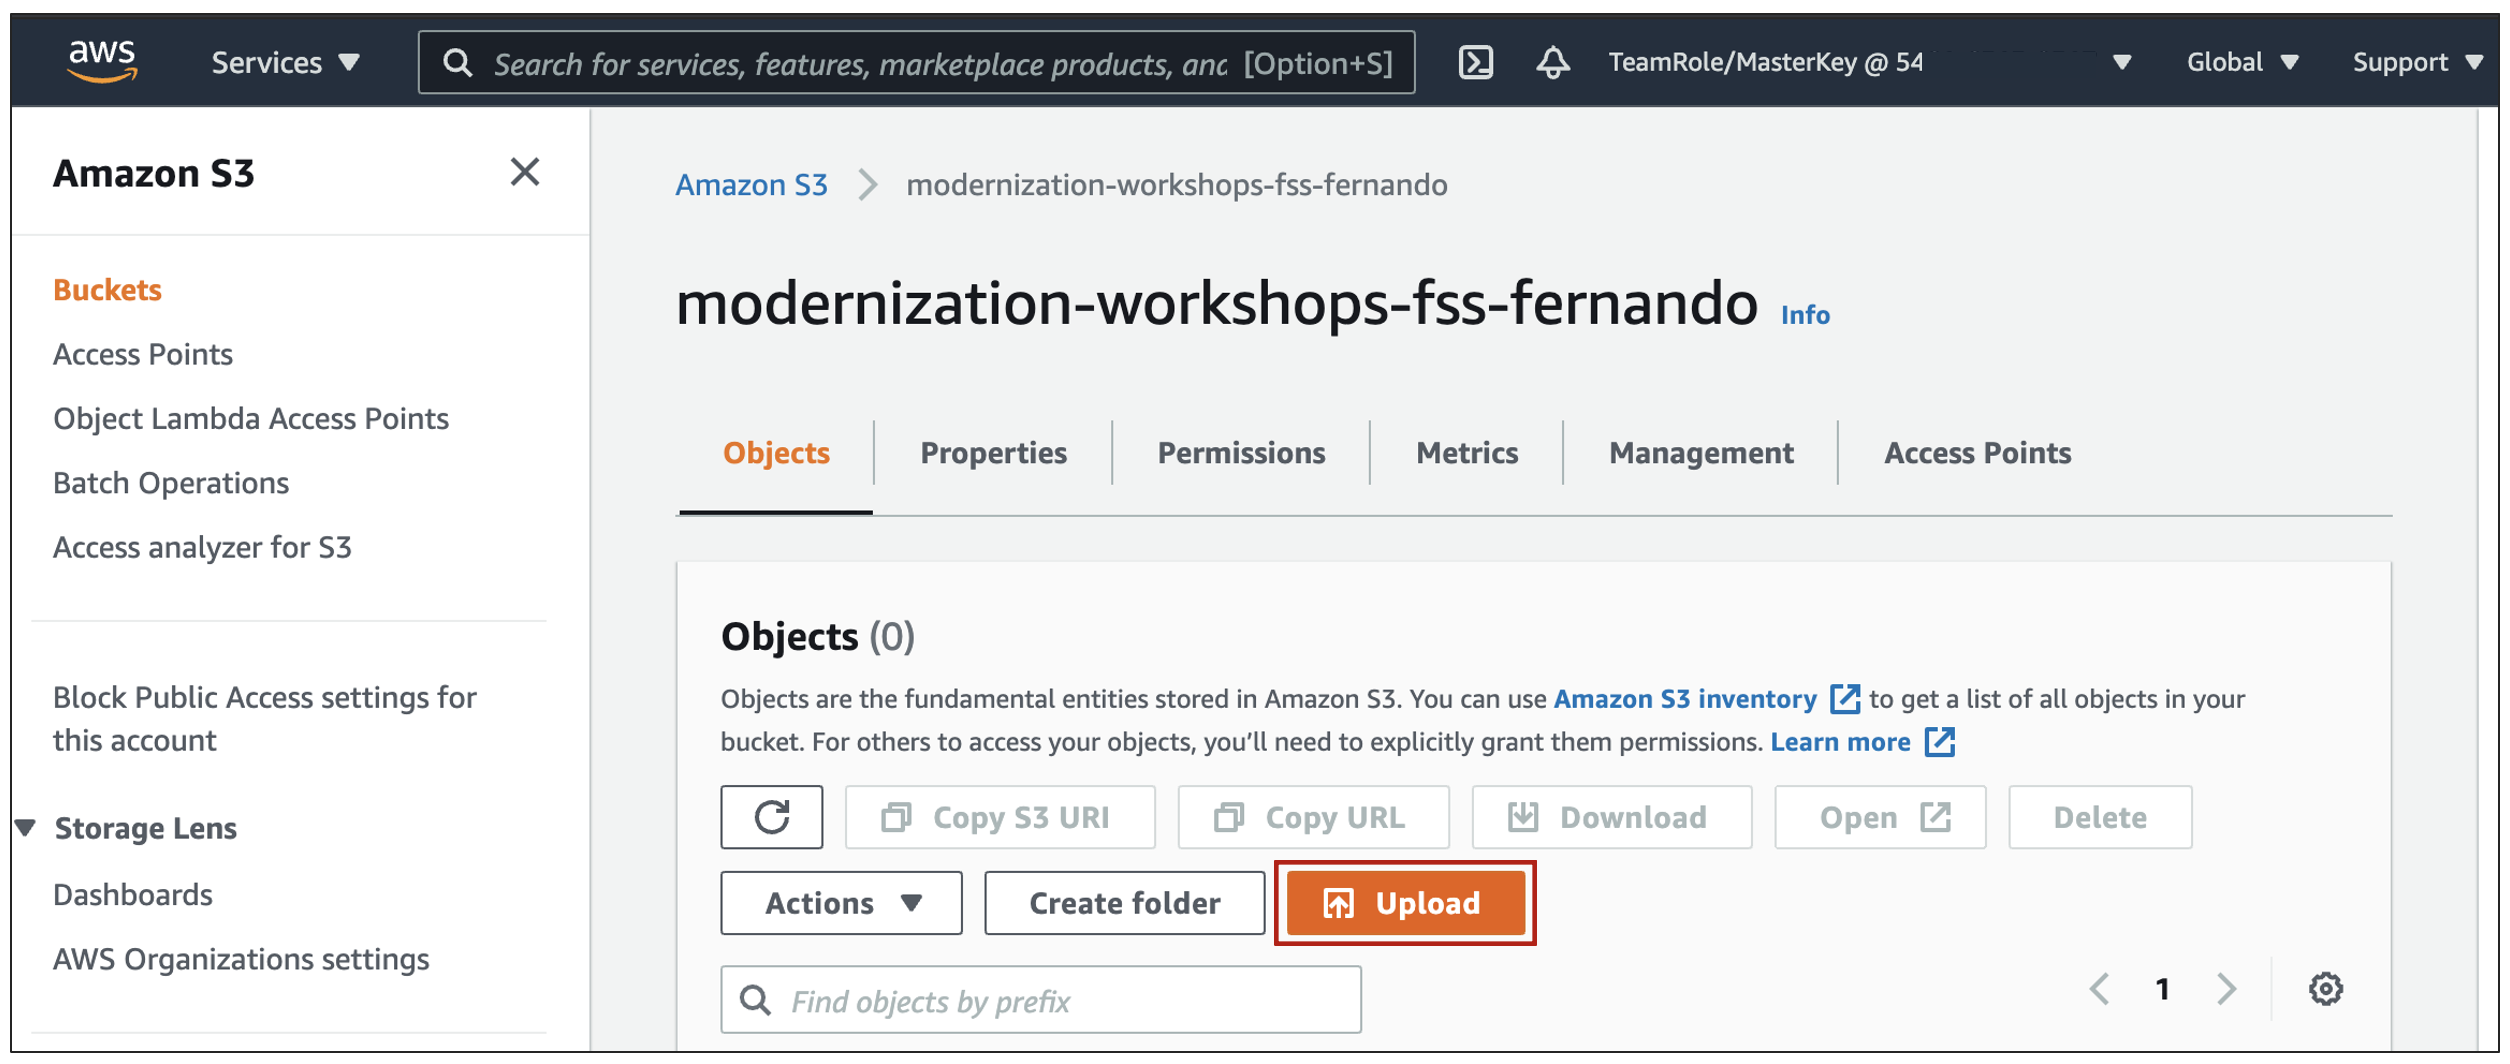Click the modernization-workshops-fss-fernando breadcrumb text
2510x1064 pixels.
pos(1177,185)
